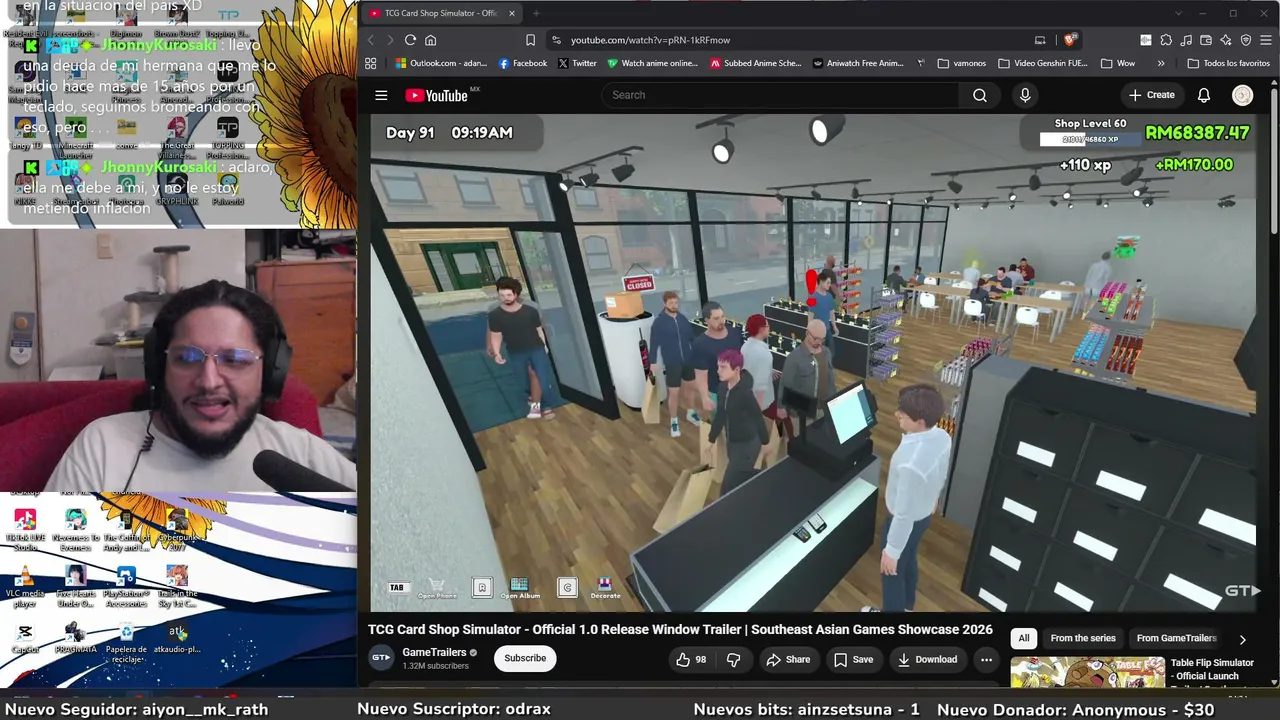Save the video to a playlist
Image resolution: width=1280 pixels, height=720 pixels.
point(853,659)
